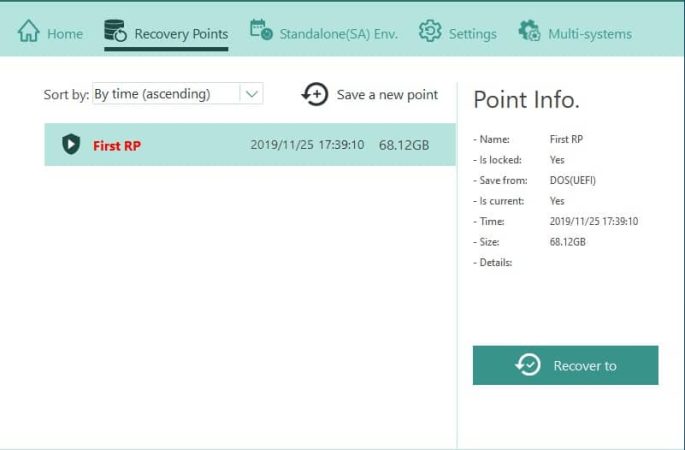Select the Recovery Points tab label

(181, 34)
